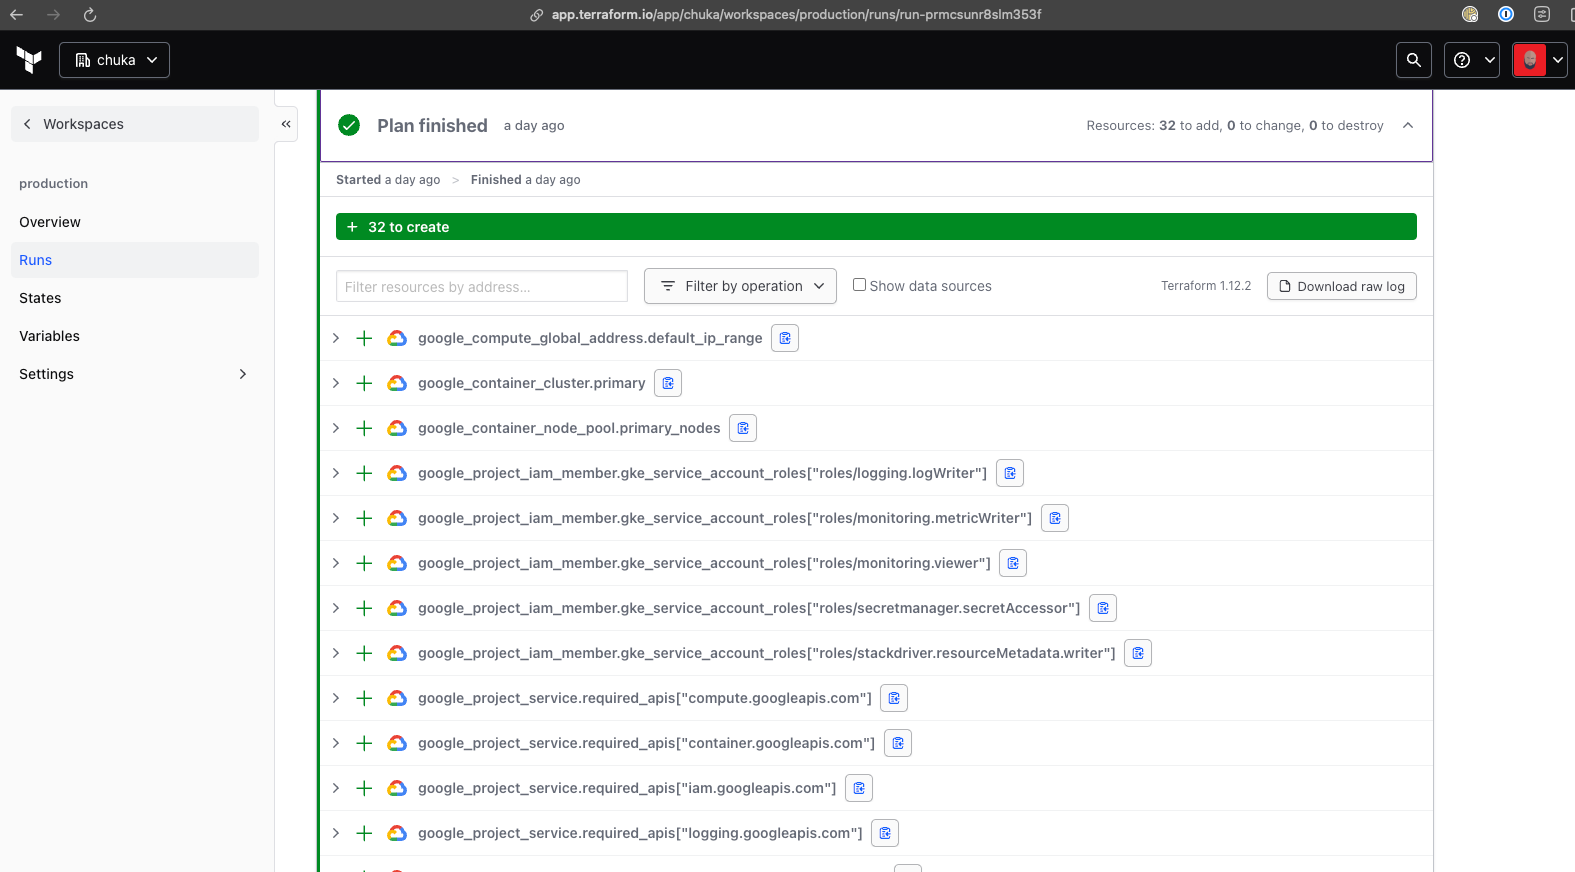Expand the roles/logging.logWriter row
Screen dimensions: 1575x872
[336, 473]
